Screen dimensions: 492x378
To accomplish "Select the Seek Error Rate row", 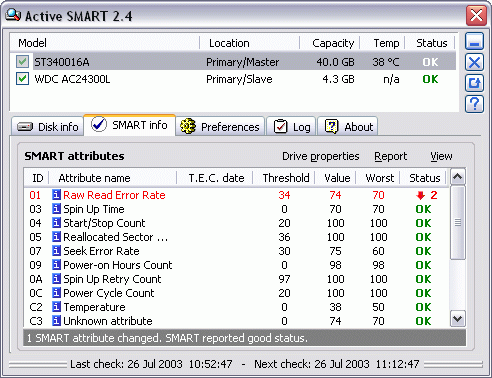I will point(237,251).
